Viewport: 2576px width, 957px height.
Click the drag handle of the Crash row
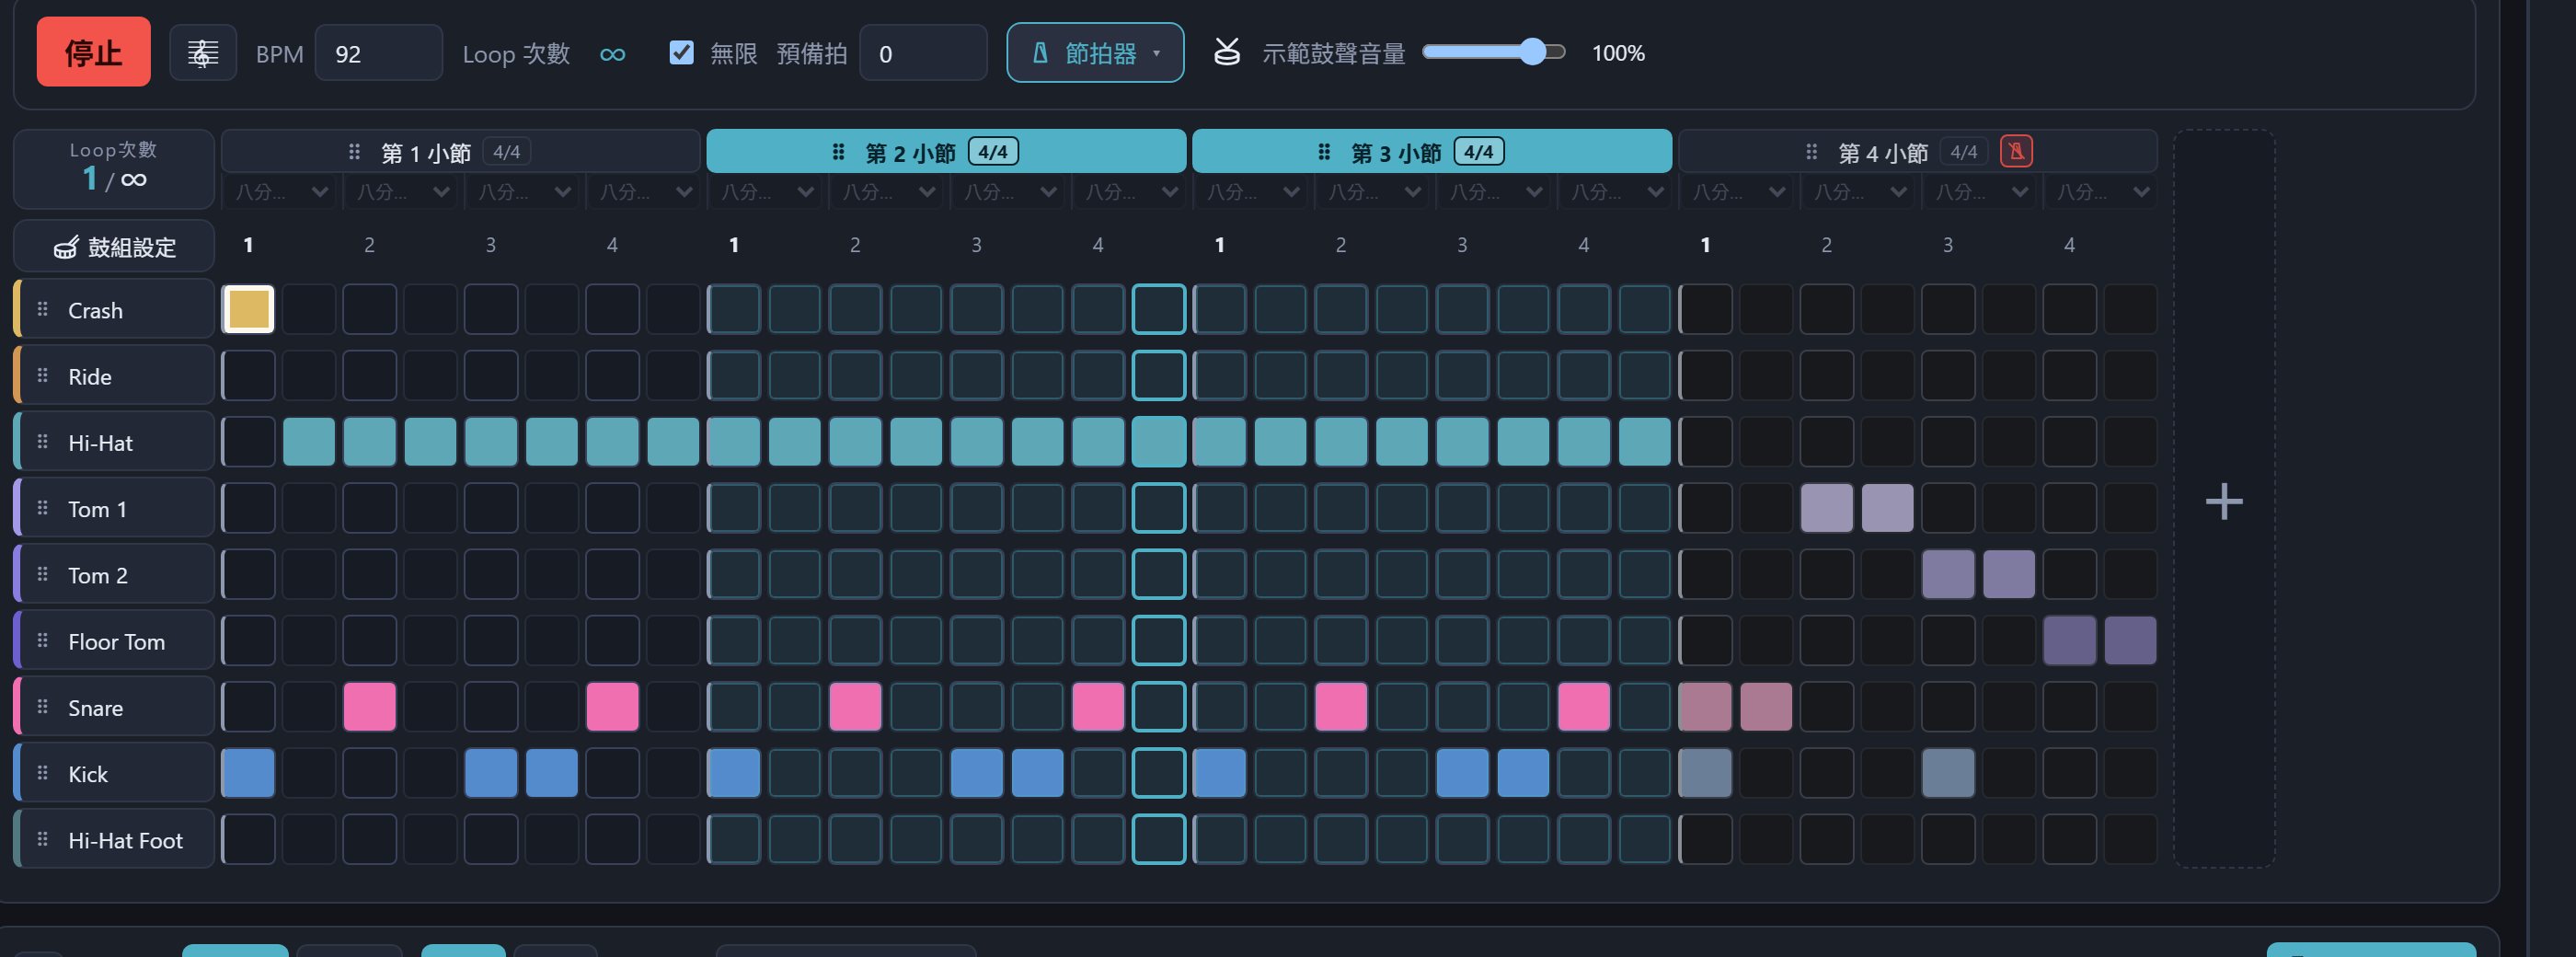tap(42, 309)
